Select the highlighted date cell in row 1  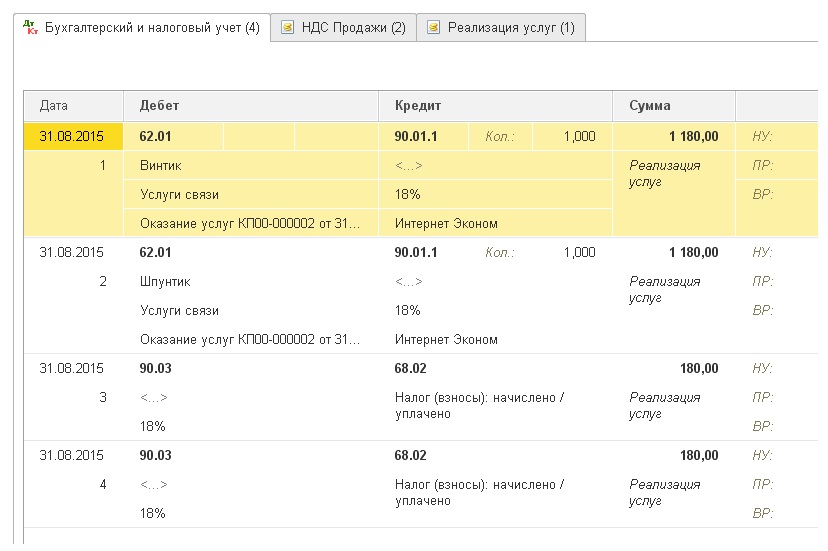click(x=73, y=136)
